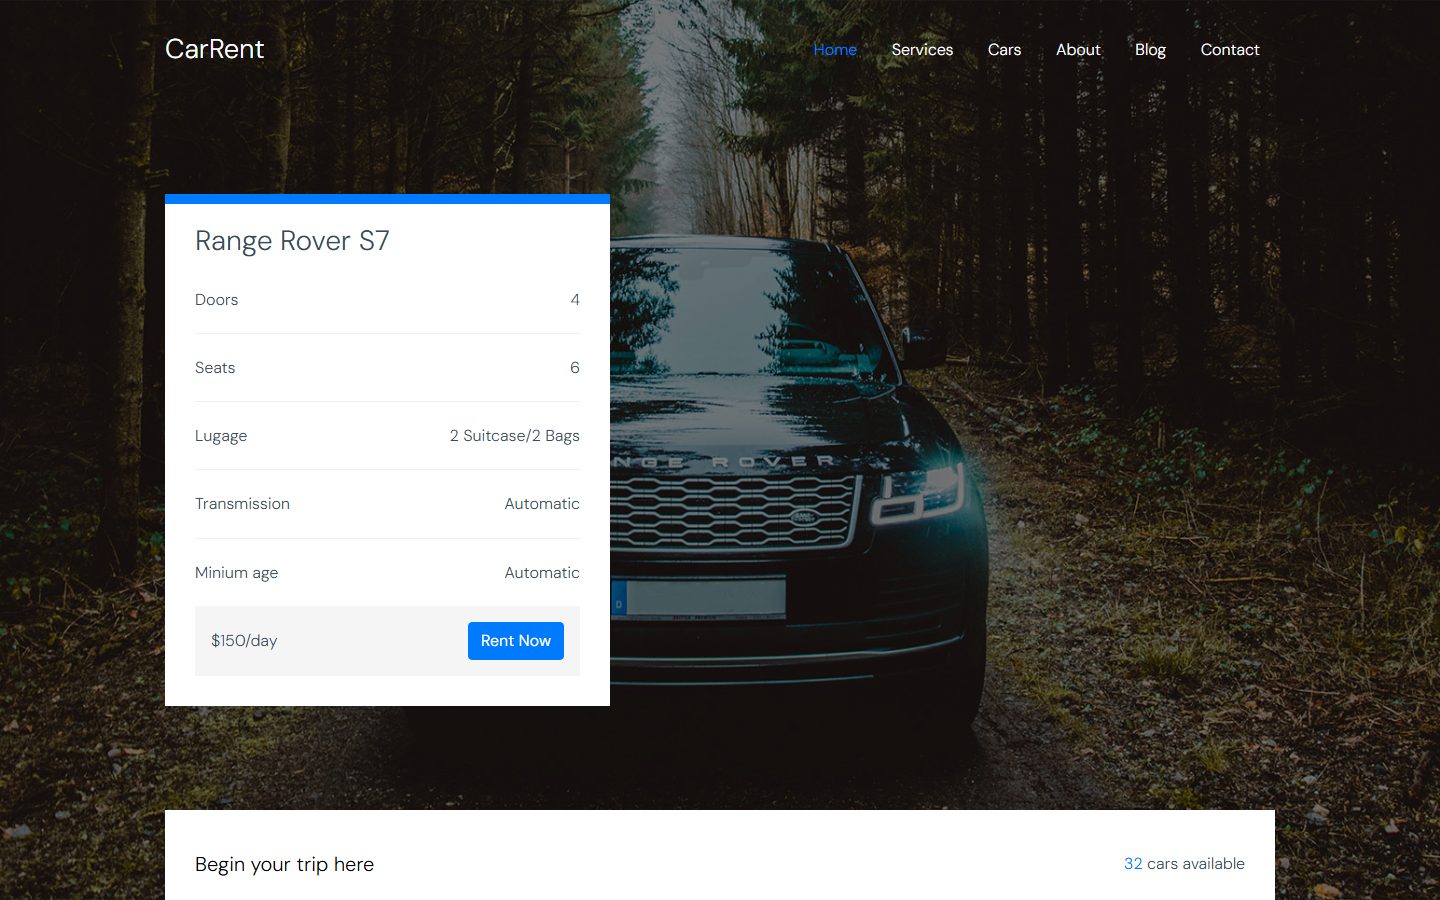Image resolution: width=1440 pixels, height=900 pixels.
Task: Click the Rent Now button
Action: click(x=516, y=641)
